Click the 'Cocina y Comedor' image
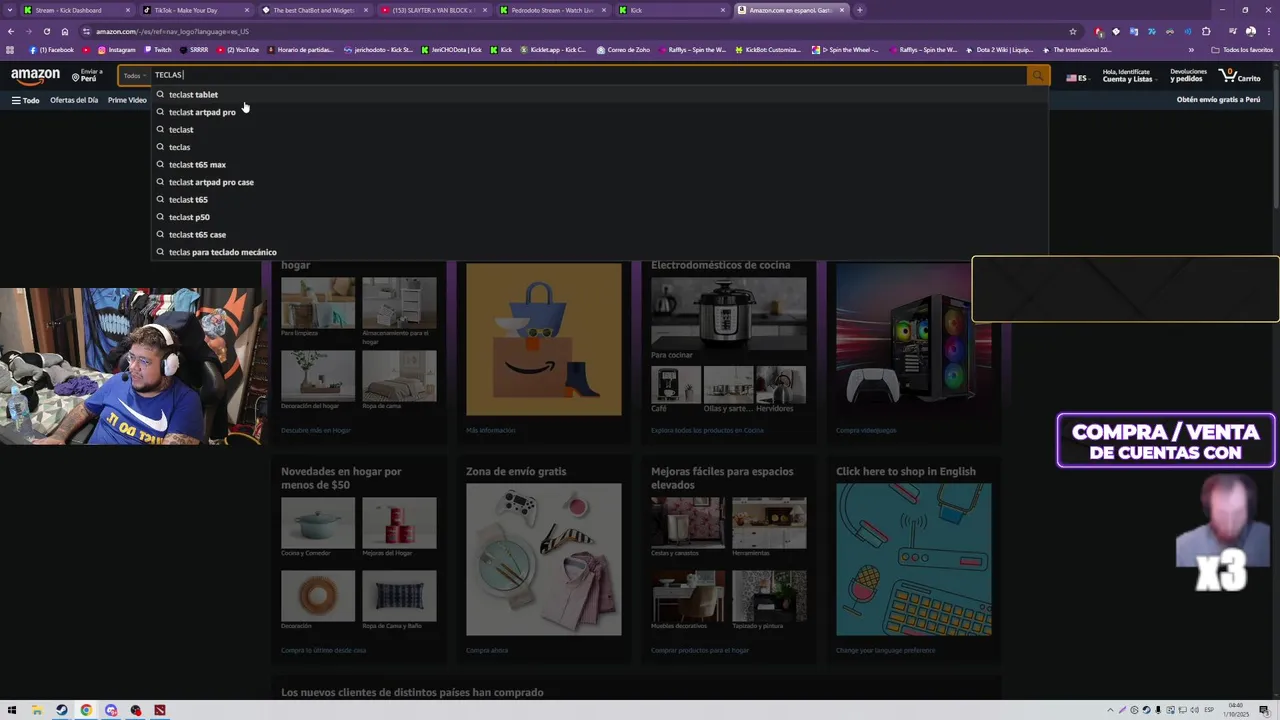The height and width of the screenshot is (720, 1280). tap(318, 522)
